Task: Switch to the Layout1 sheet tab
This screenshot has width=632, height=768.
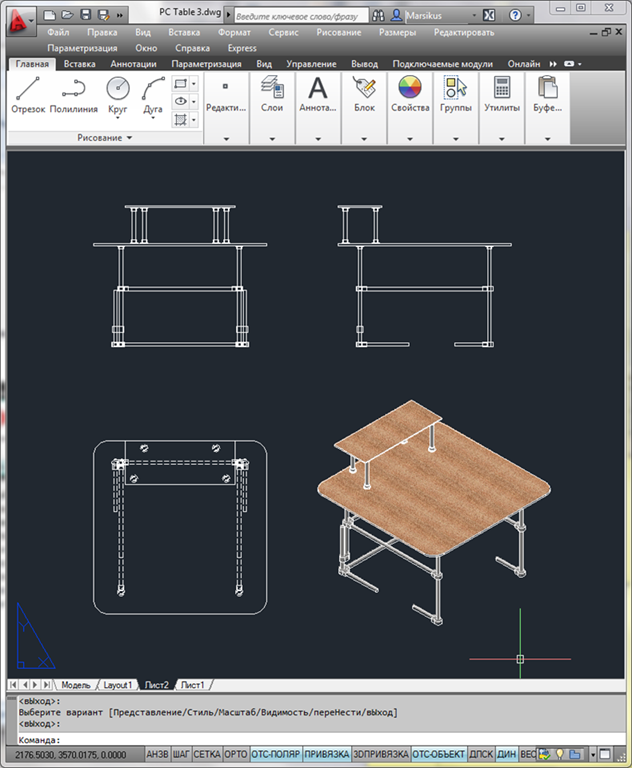Action: (x=118, y=685)
